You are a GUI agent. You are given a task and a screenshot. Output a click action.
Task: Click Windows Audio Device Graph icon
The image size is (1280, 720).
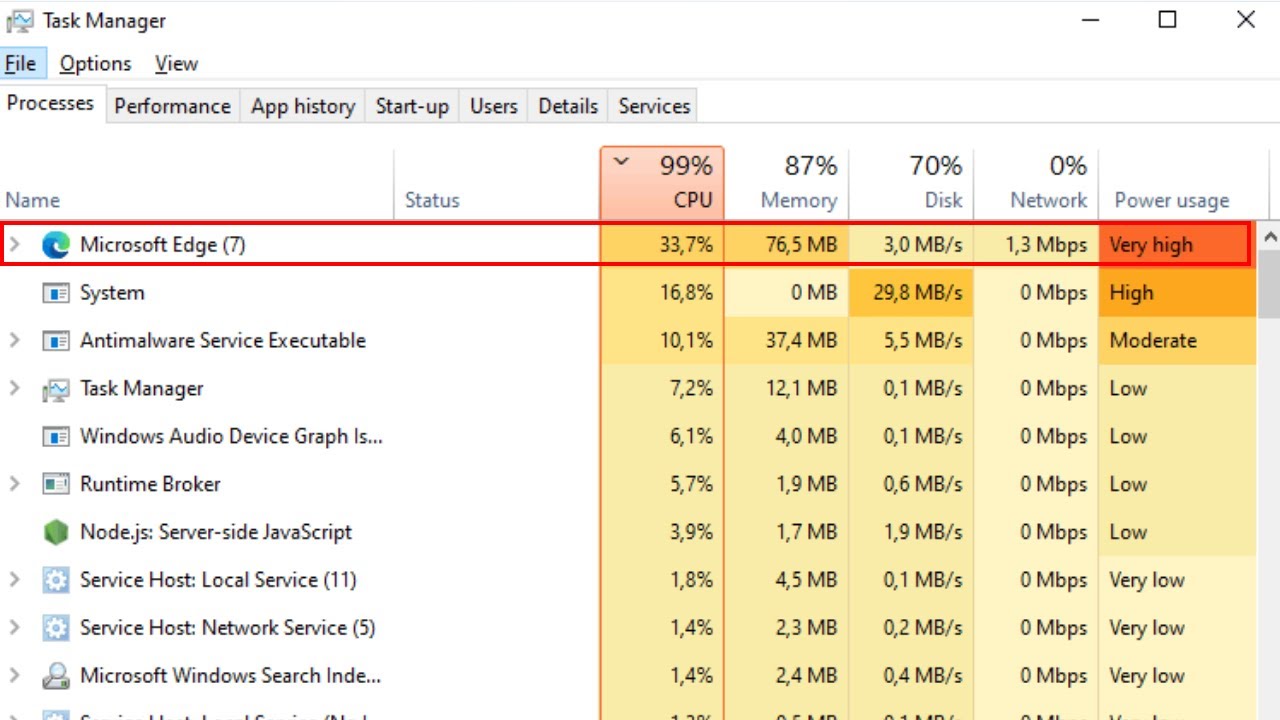[x=56, y=437]
